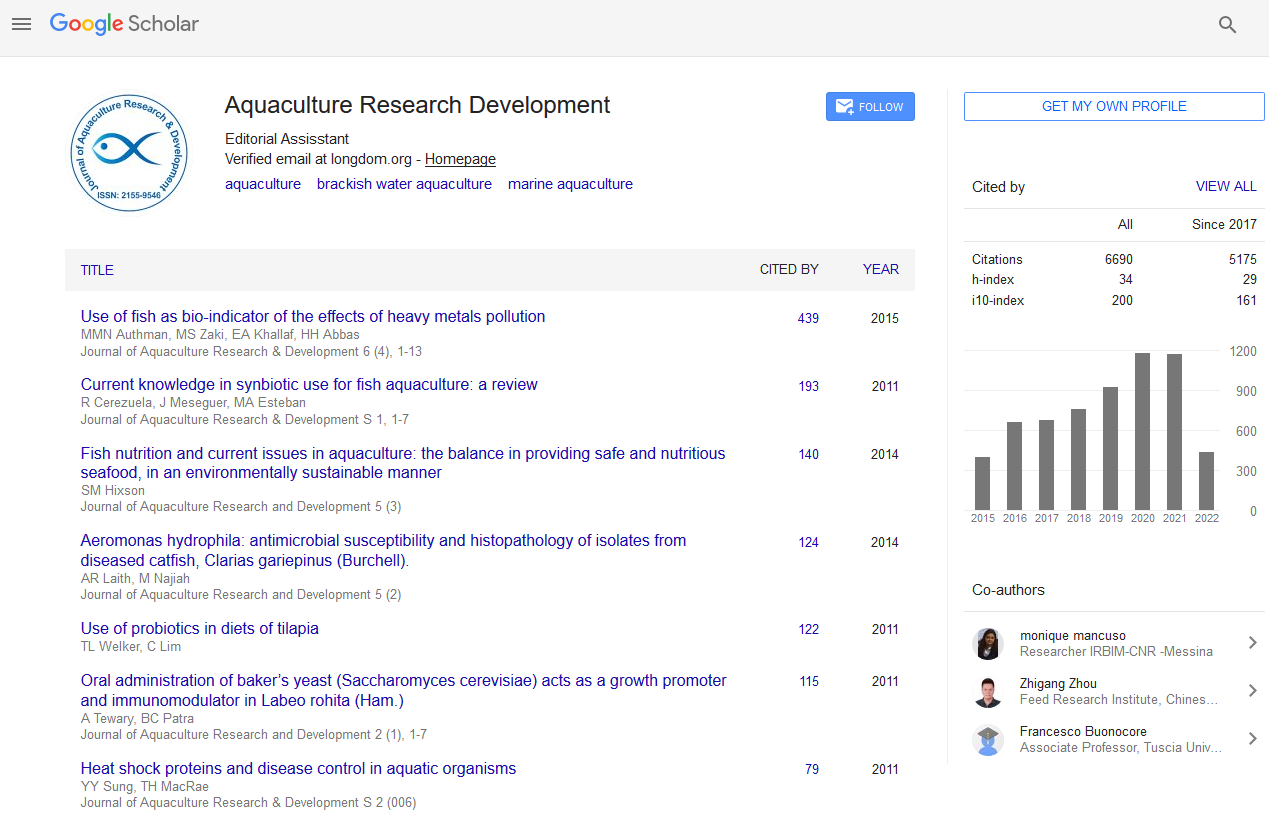
Task: Open citation count 439
Action: tap(808, 318)
